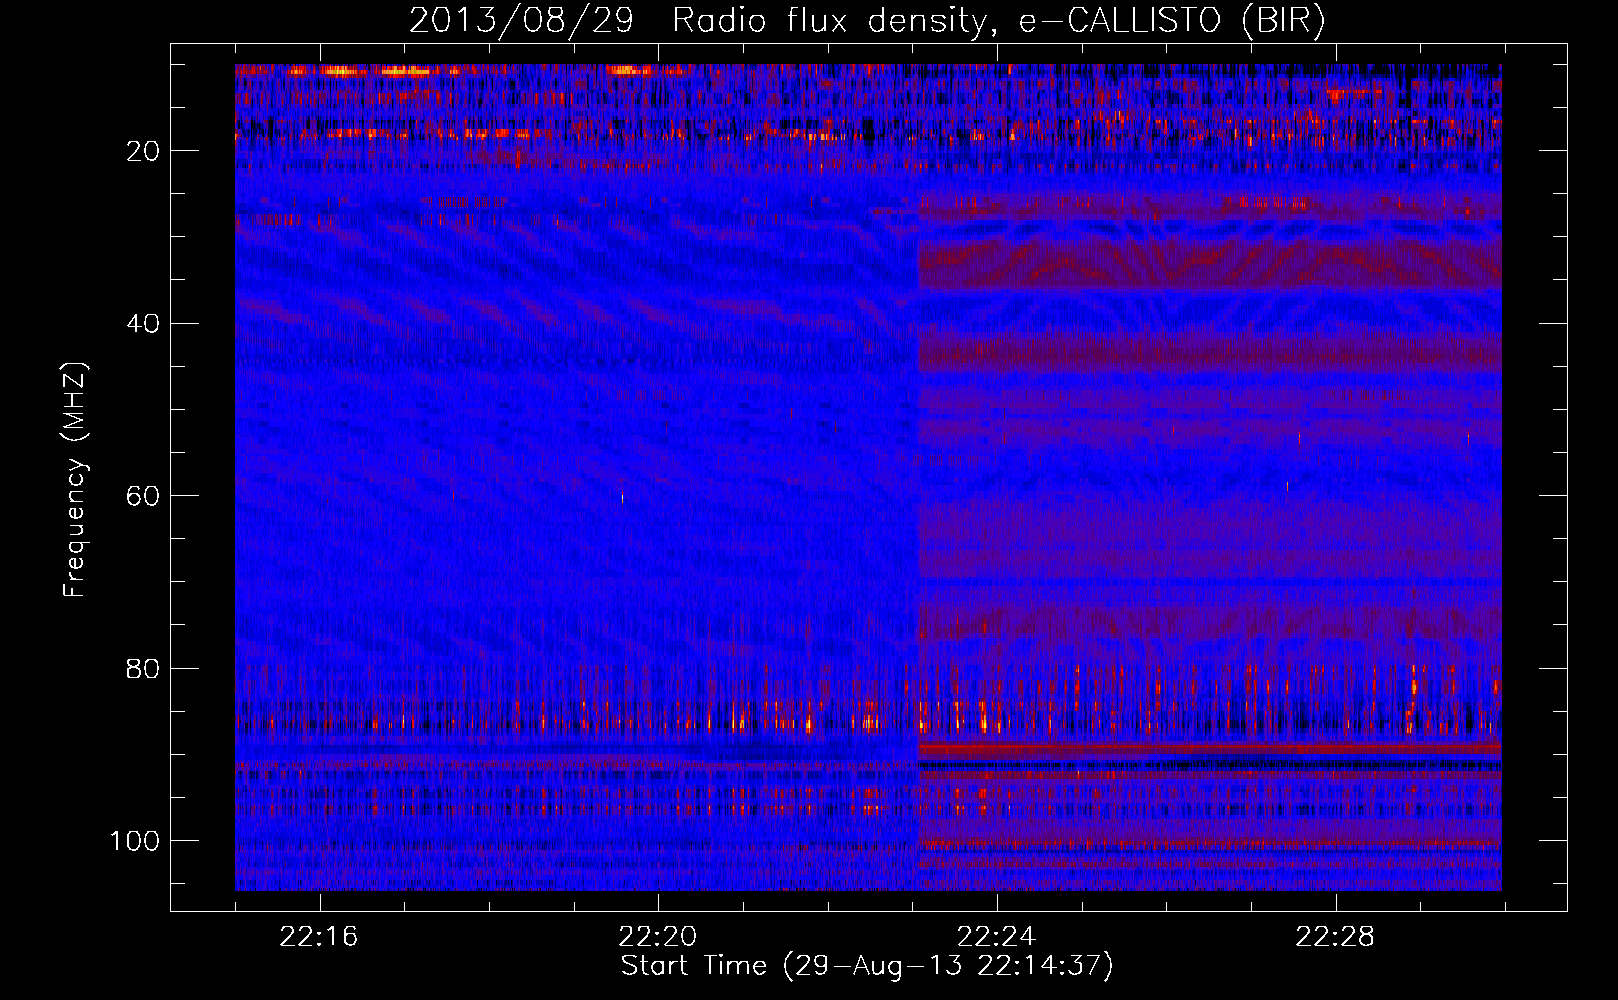Image resolution: width=1618 pixels, height=1000 pixels.
Task: Click the '22:24' time tick label
Action: coord(997,937)
